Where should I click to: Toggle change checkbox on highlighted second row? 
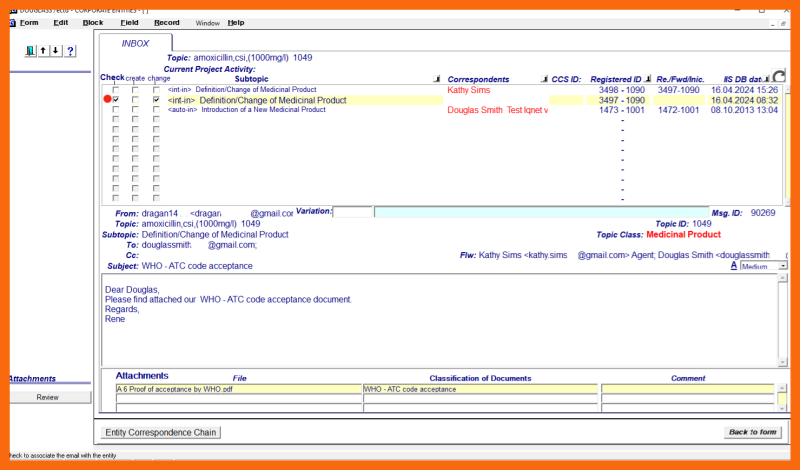coord(156,100)
